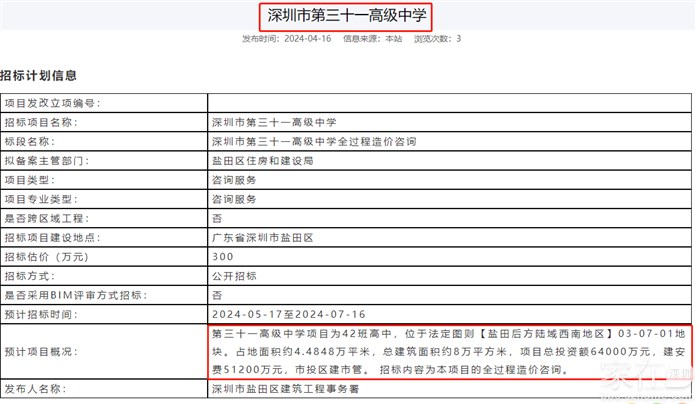Click the 信息来源 本站 label
The image size is (700, 404).
pos(372,39)
